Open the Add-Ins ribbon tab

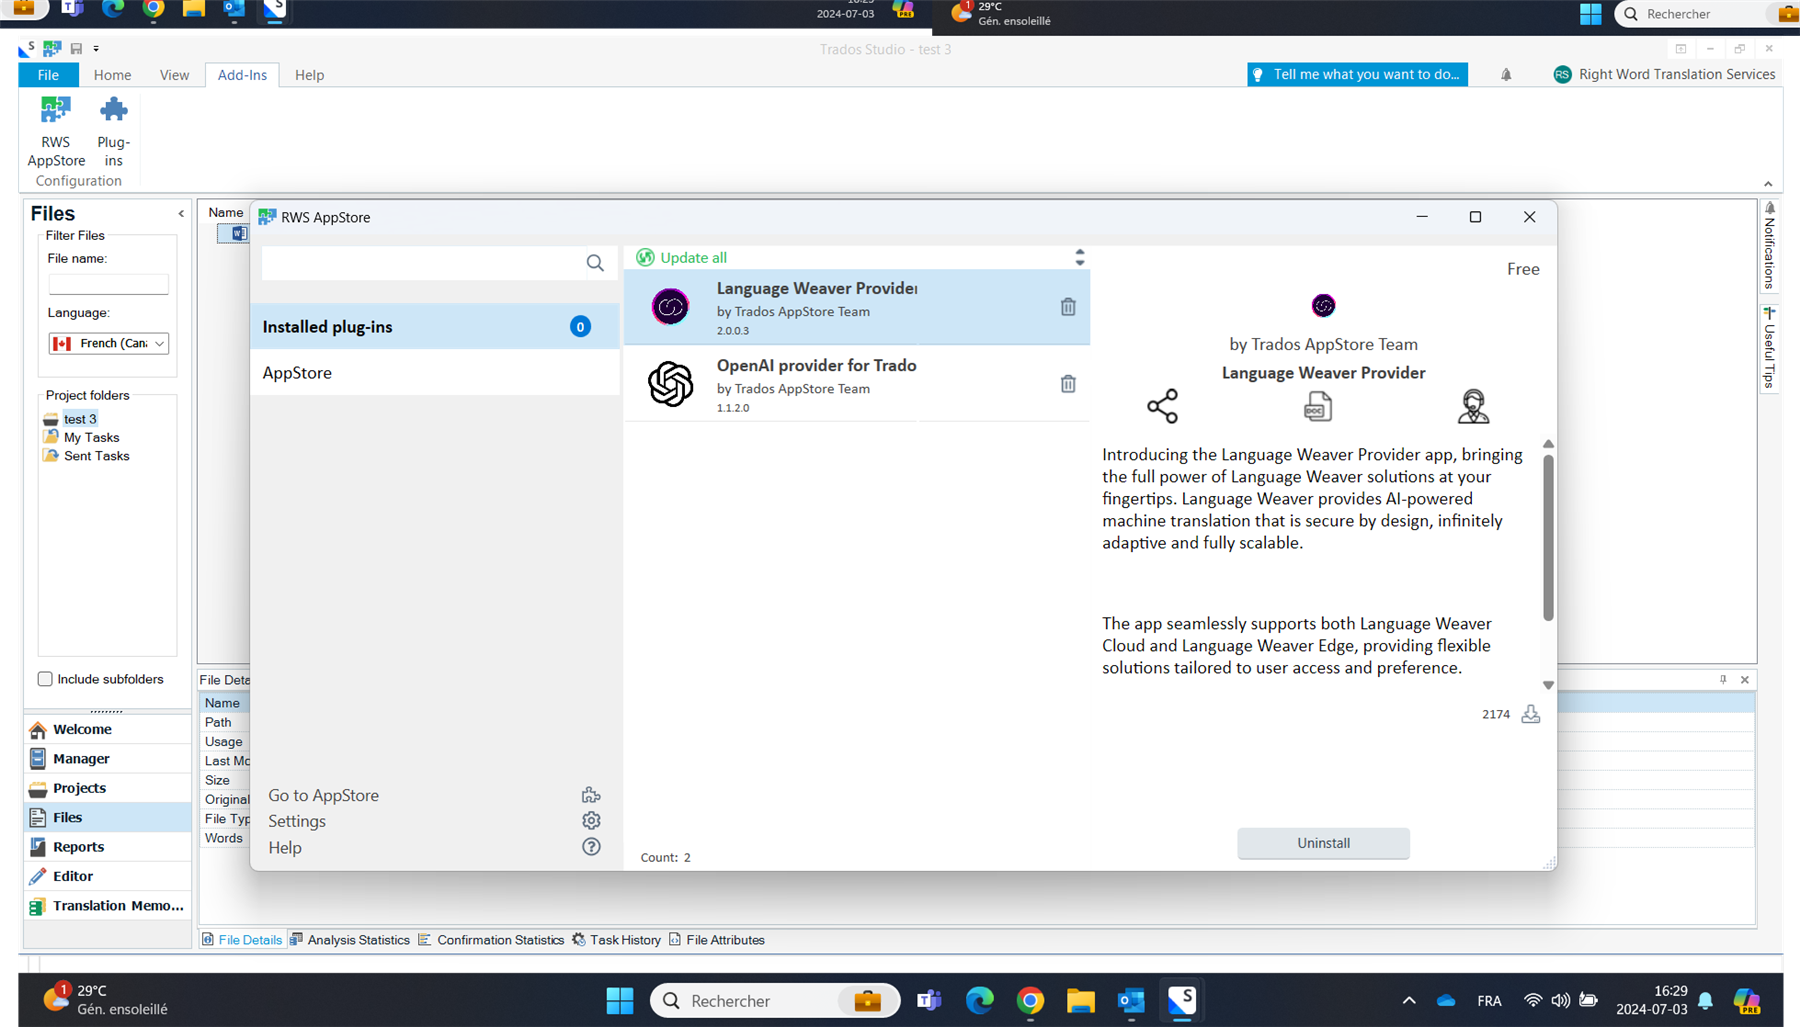pyautogui.click(x=242, y=75)
